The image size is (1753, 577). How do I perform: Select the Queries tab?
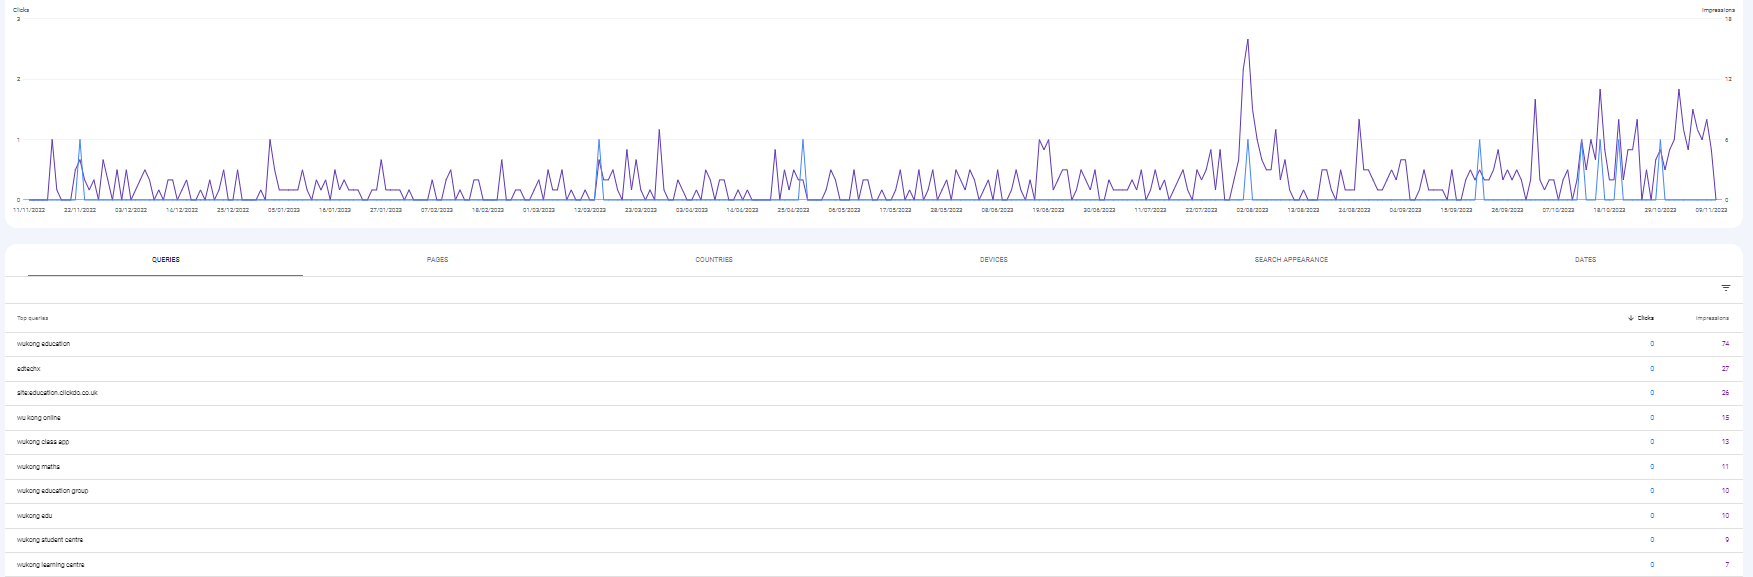click(166, 260)
